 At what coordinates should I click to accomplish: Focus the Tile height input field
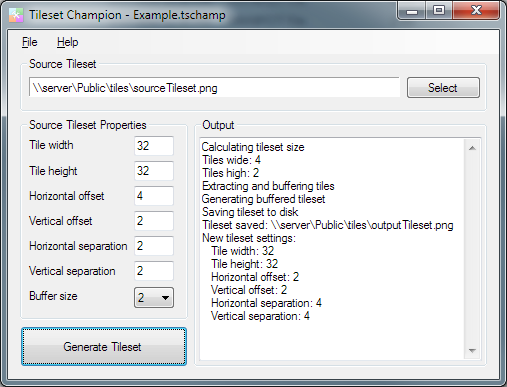click(x=154, y=171)
